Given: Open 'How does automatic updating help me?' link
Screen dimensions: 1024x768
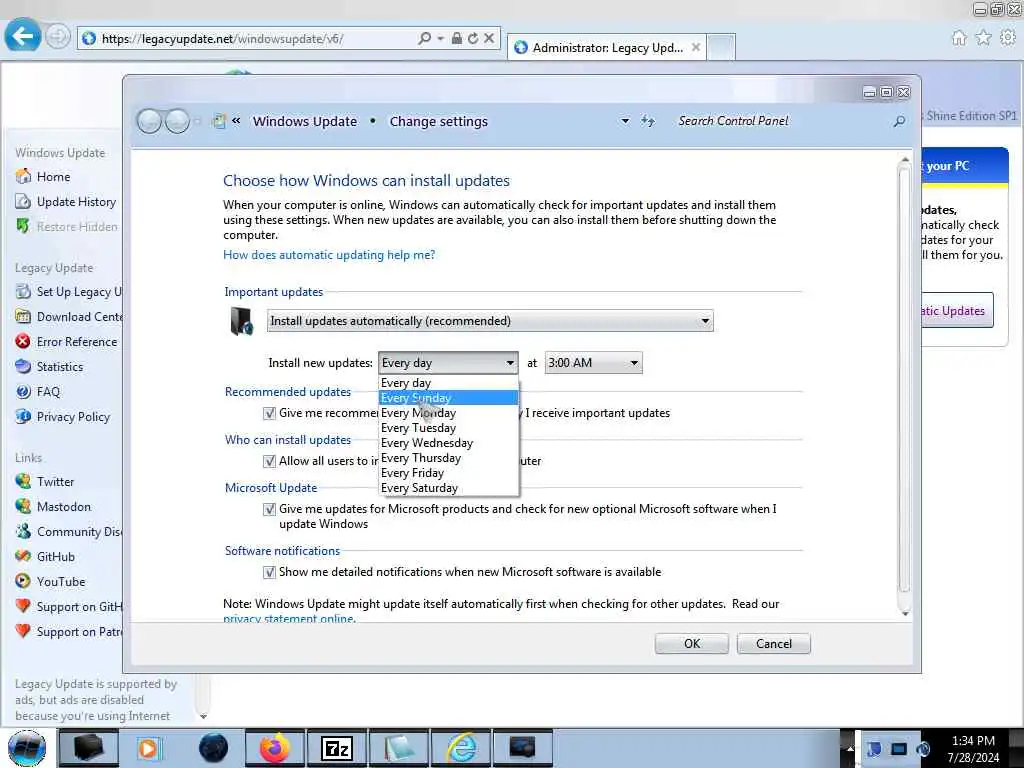Looking at the screenshot, I should 329,255.
